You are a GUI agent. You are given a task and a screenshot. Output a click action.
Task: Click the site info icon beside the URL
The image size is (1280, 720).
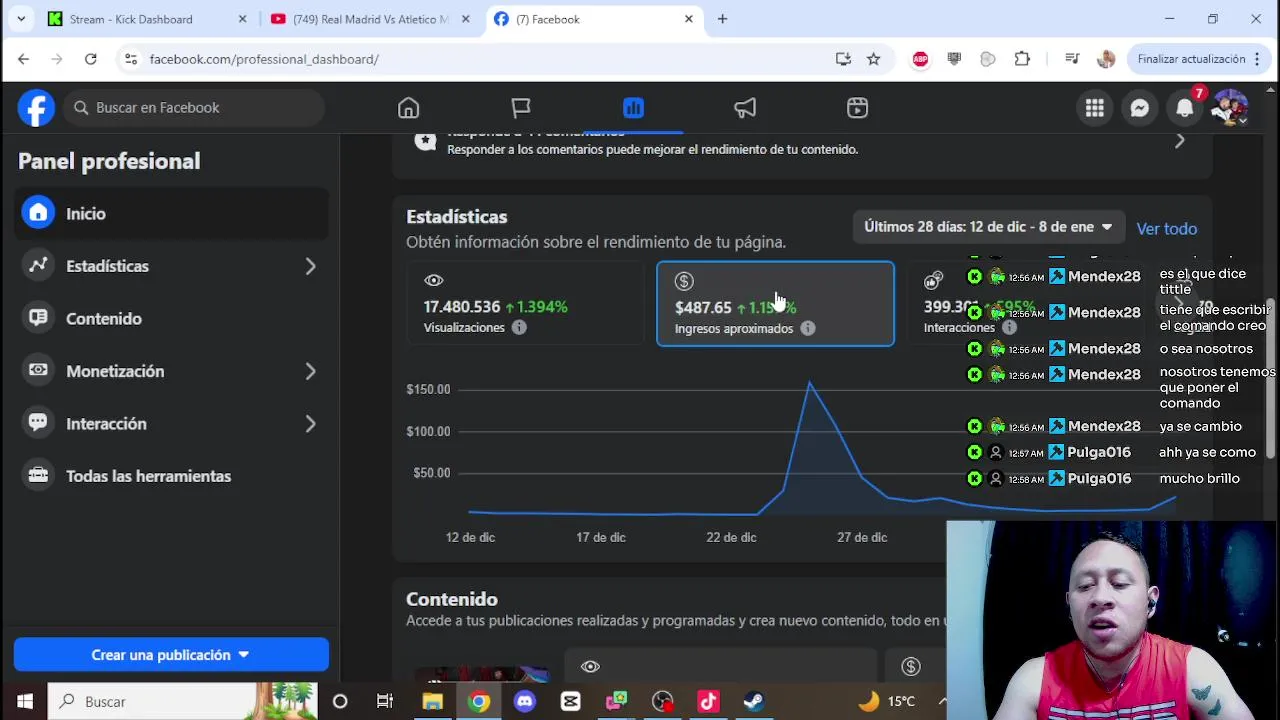coord(131,59)
